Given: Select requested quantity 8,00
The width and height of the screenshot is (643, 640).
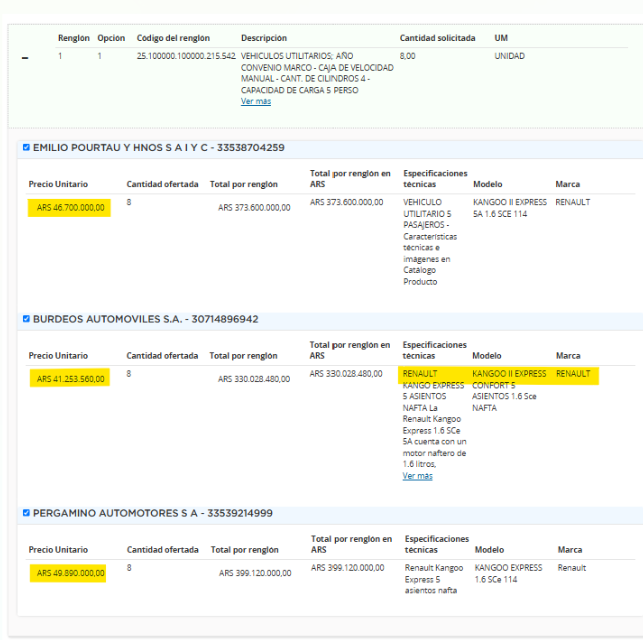Looking at the screenshot, I should click(408, 56).
